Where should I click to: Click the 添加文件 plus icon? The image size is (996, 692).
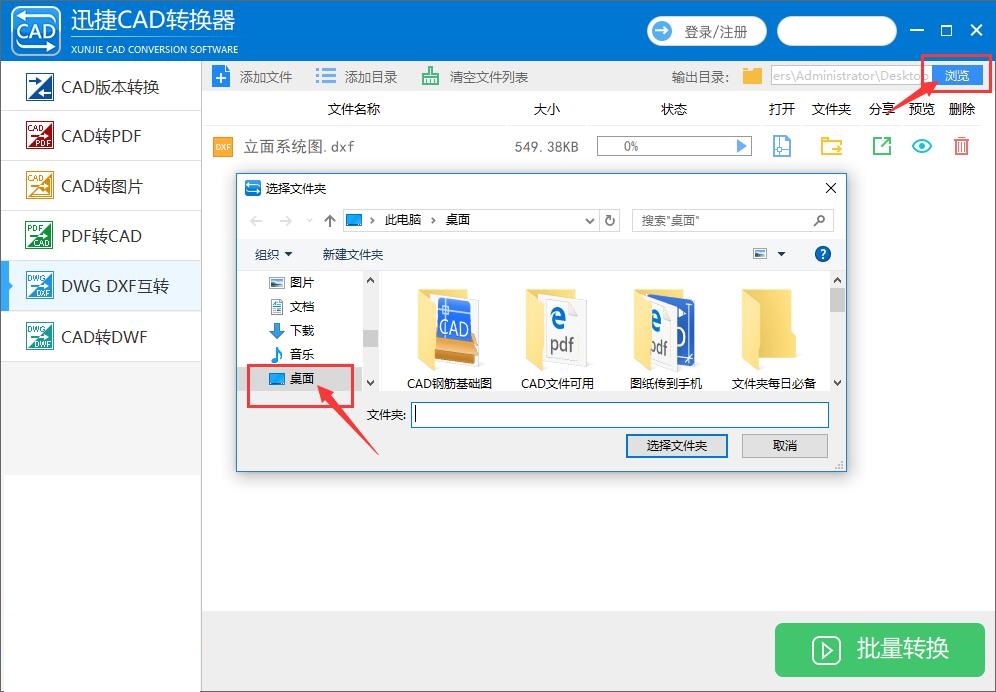[x=221, y=77]
